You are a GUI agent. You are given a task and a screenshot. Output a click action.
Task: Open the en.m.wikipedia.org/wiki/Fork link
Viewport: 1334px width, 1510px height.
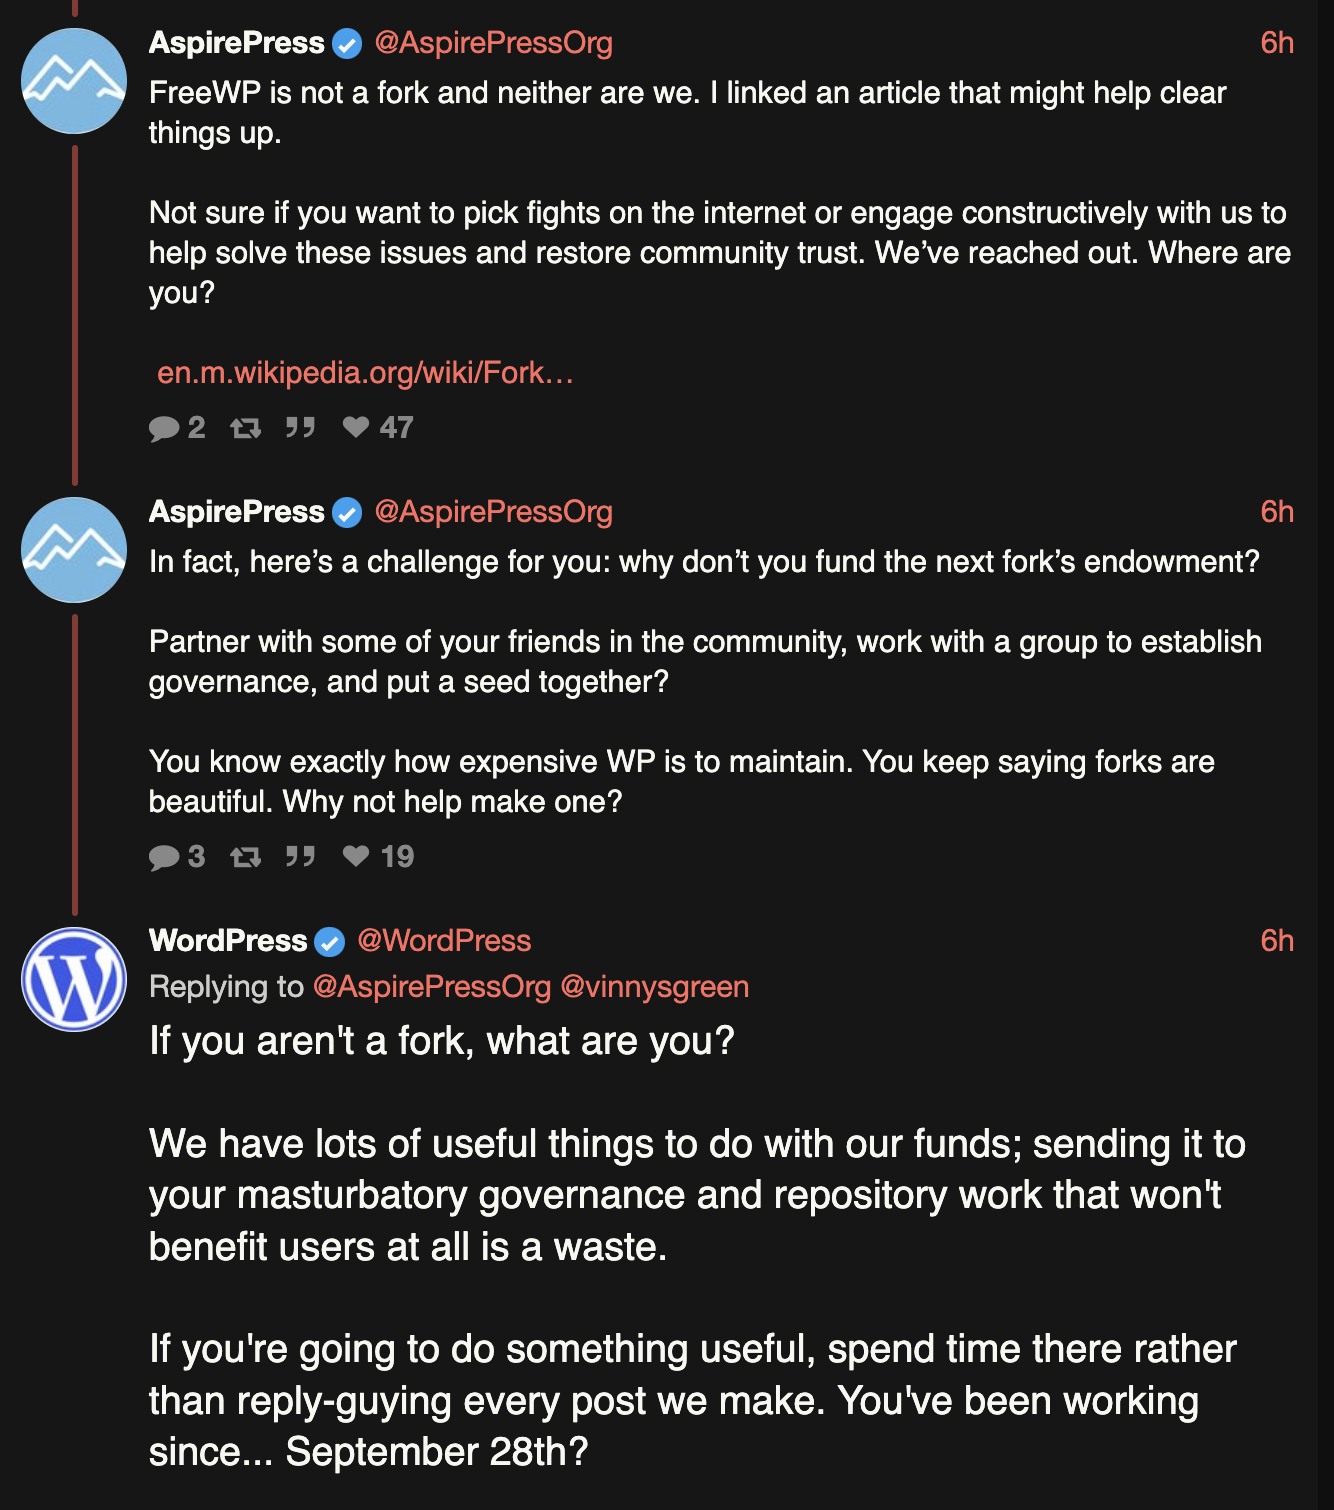(365, 373)
